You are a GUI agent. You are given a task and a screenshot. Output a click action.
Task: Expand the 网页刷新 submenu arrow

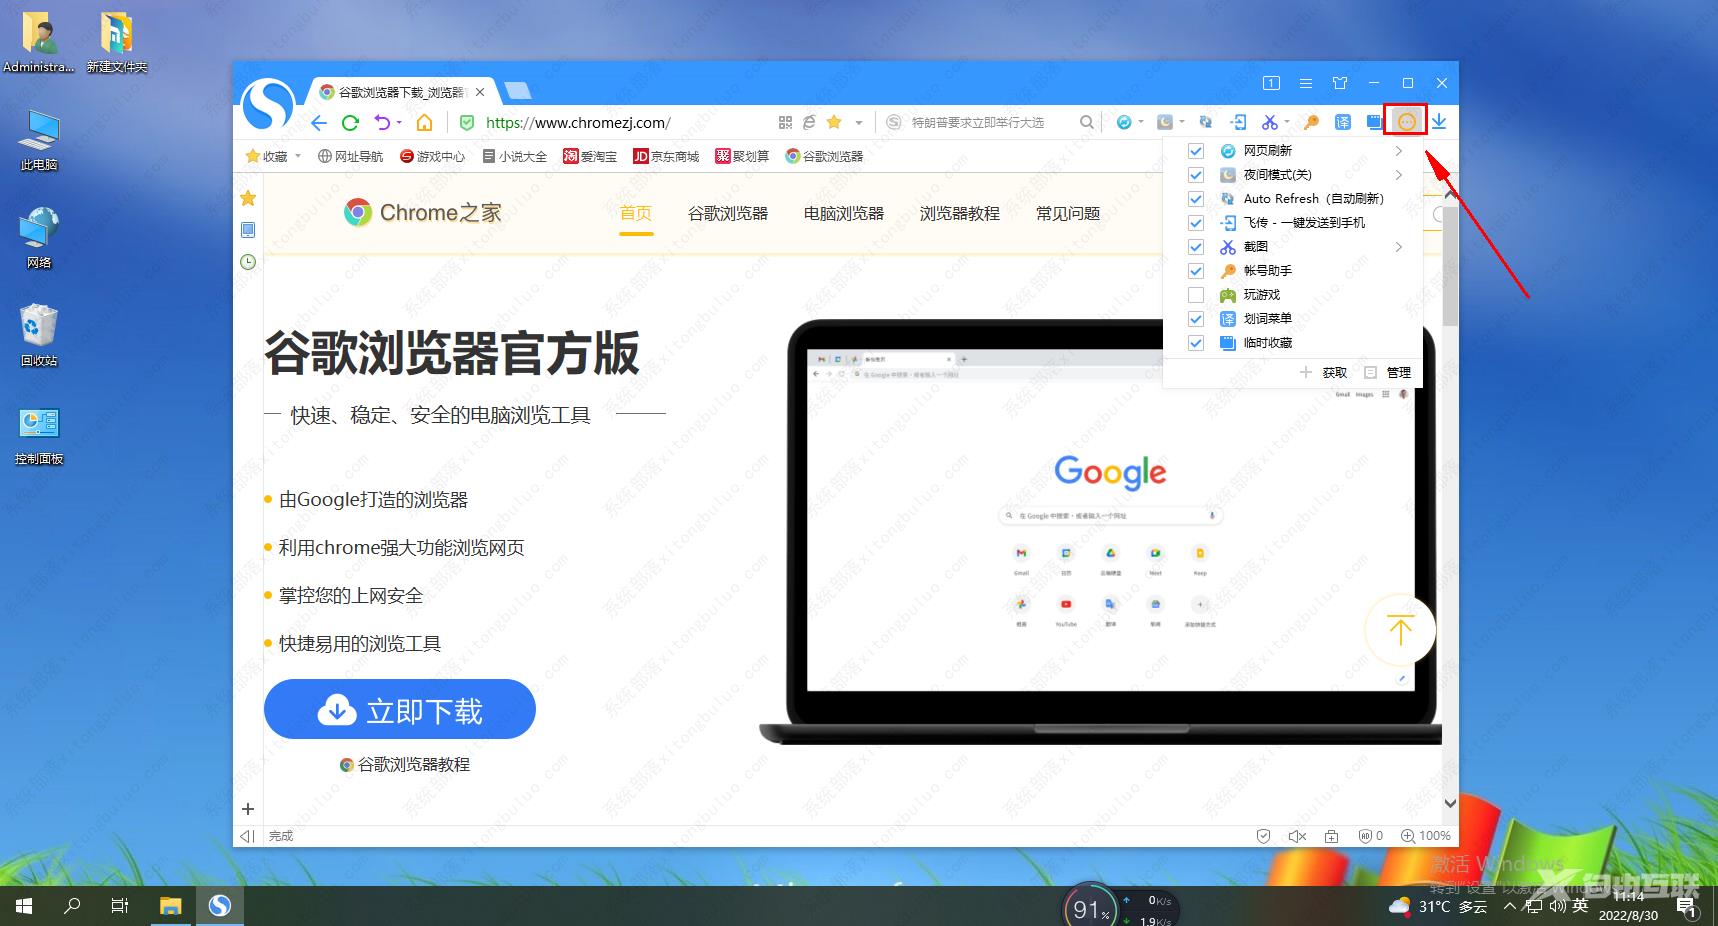click(x=1399, y=151)
